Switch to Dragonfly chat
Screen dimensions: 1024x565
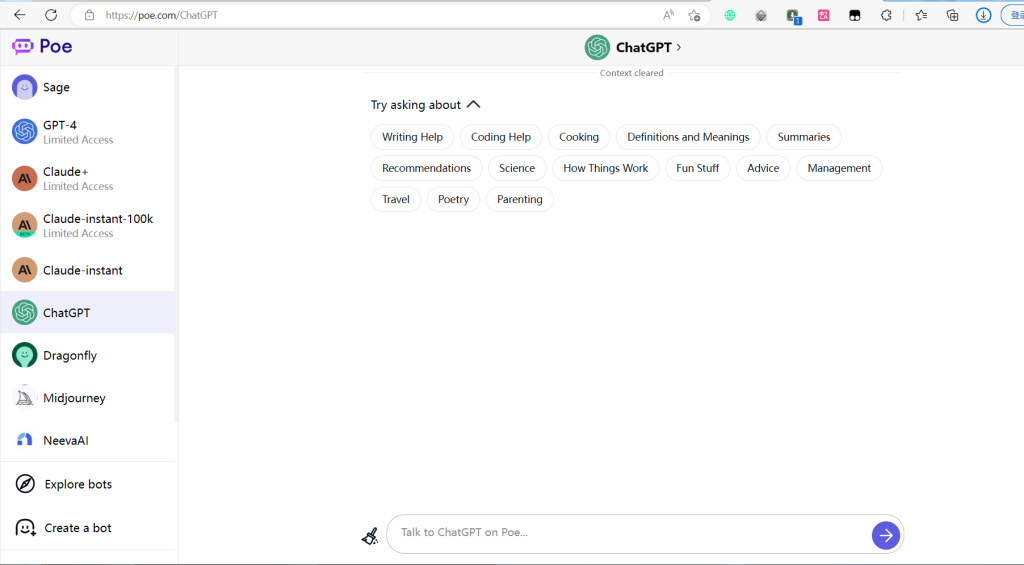tap(88, 355)
